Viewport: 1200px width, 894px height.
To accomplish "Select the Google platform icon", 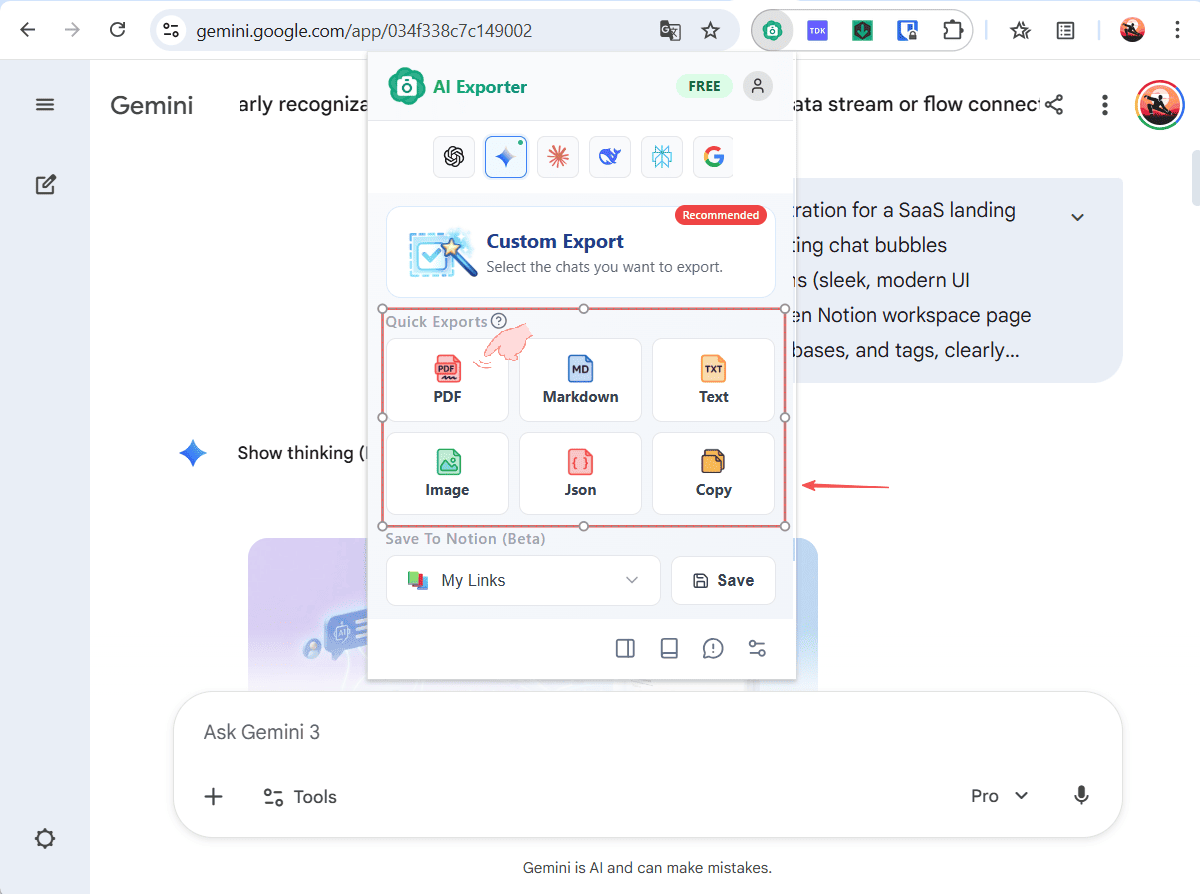I will [713, 157].
